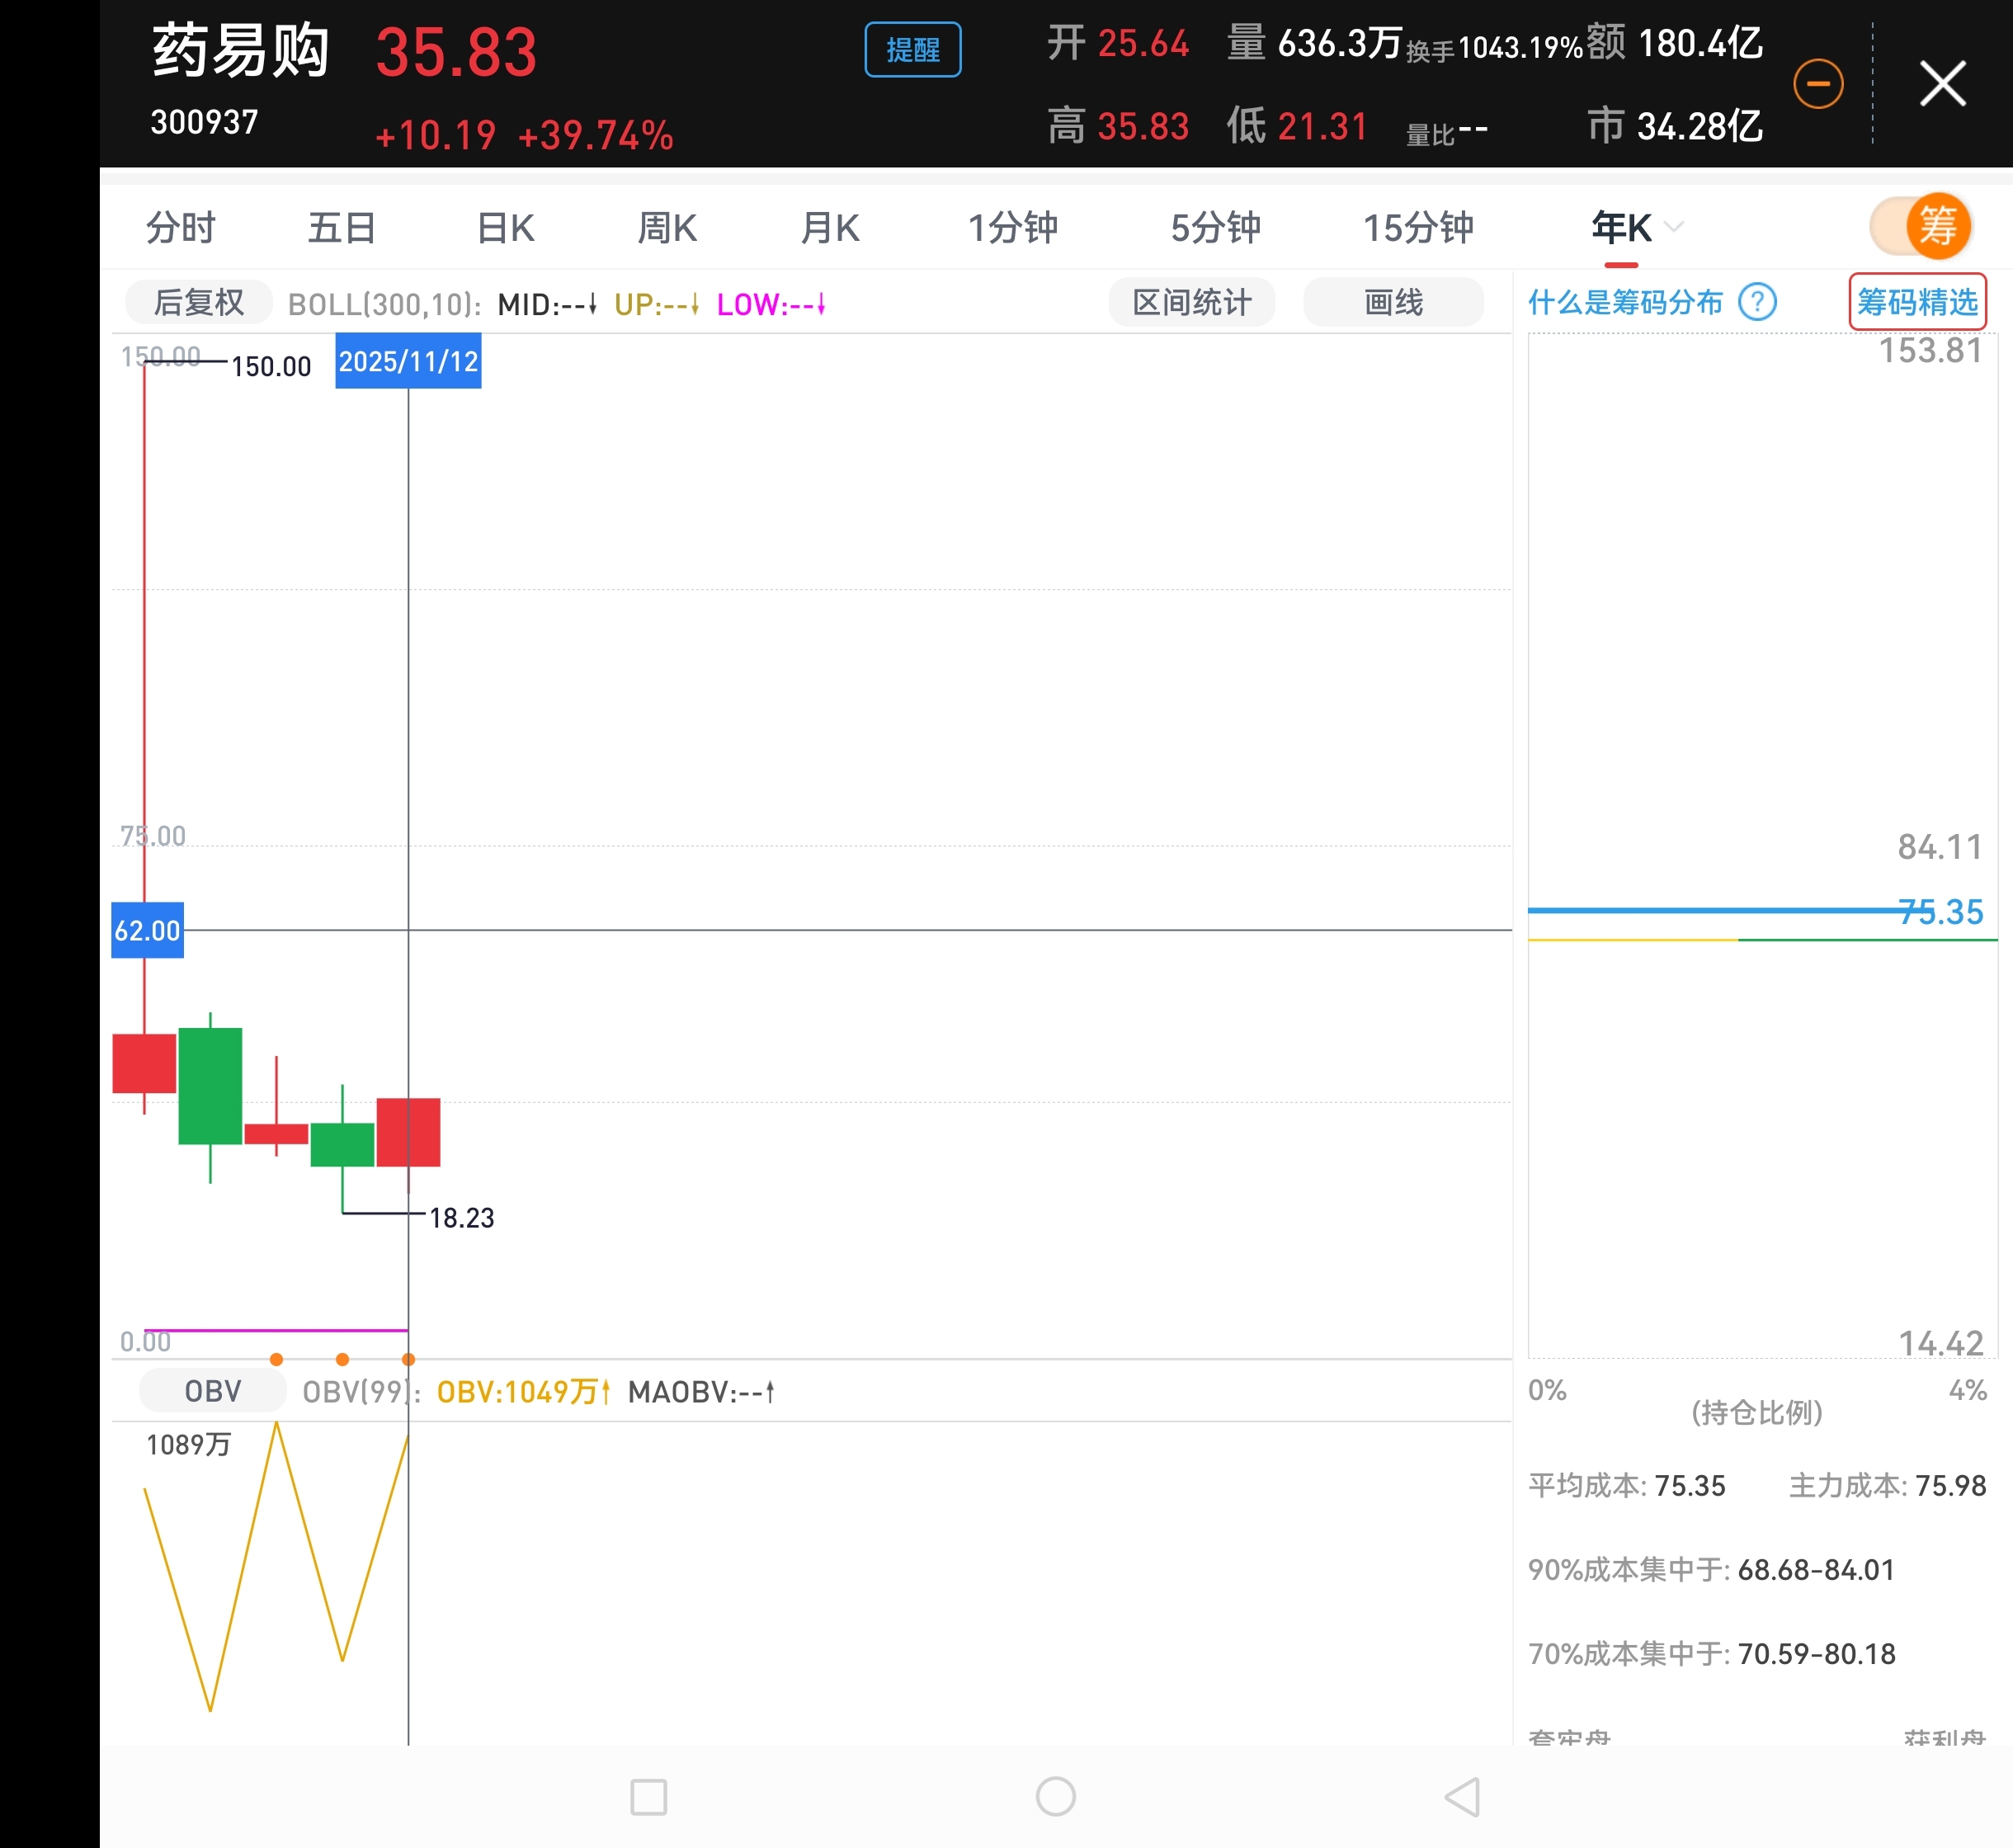Tap Android home circle navigation icon
The height and width of the screenshot is (1848, 2013).
pos(1055,1797)
